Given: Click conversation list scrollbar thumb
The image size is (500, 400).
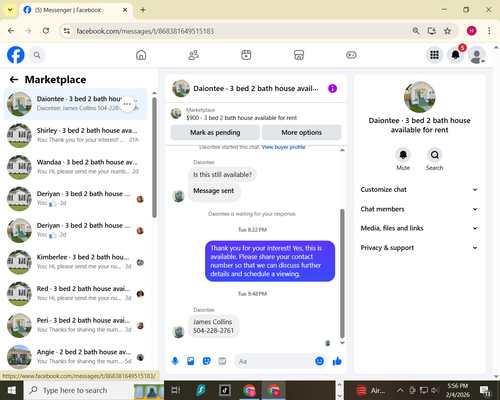Looking at the screenshot, I should pos(154,157).
